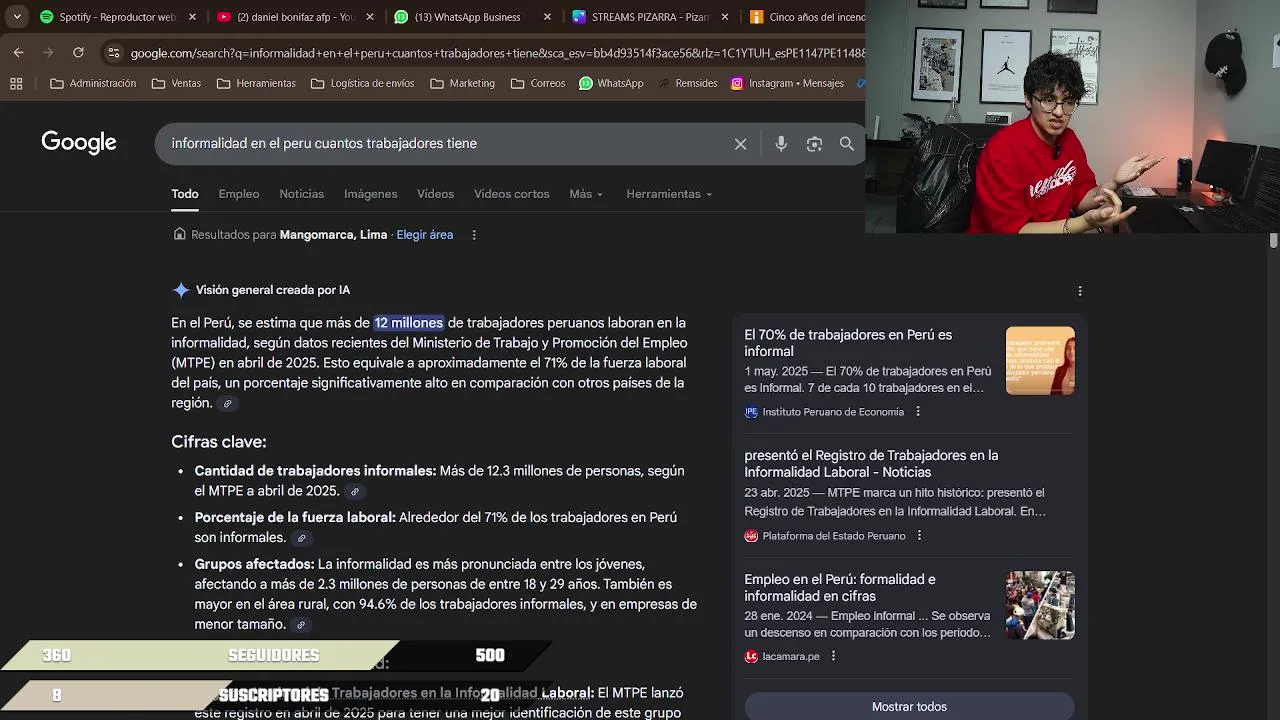The width and height of the screenshot is (1280, 720).
Task: Select the Videos cortos results tab
Action: (x=512, y=194)
